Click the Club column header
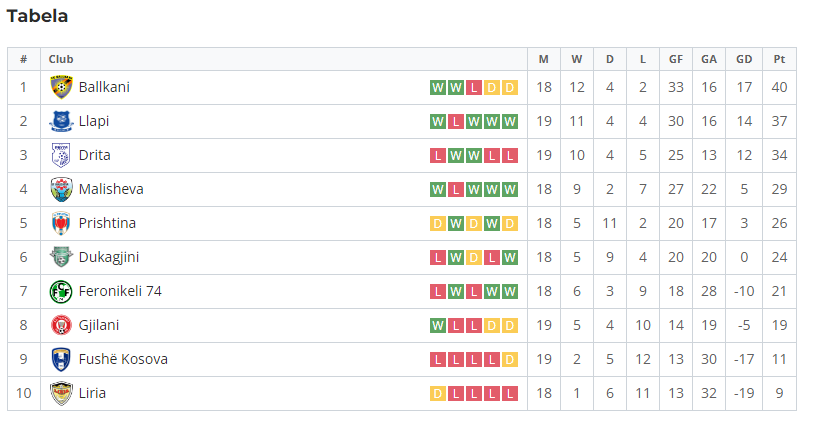 (61, 59)
